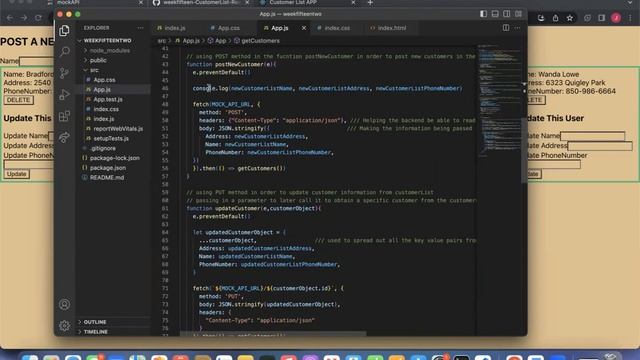Image resolution: width=640 pixels, height=360 pixels.
Task: Click src in the breadcrumb
Action: pyautogui.click(x=162, y=41)
